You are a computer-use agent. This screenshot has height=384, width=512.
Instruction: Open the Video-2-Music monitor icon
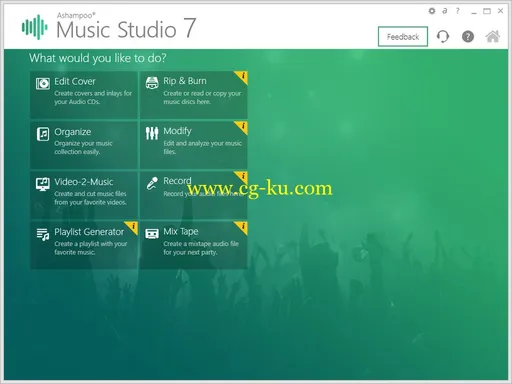pyautogui.click(x=43, y=184)
